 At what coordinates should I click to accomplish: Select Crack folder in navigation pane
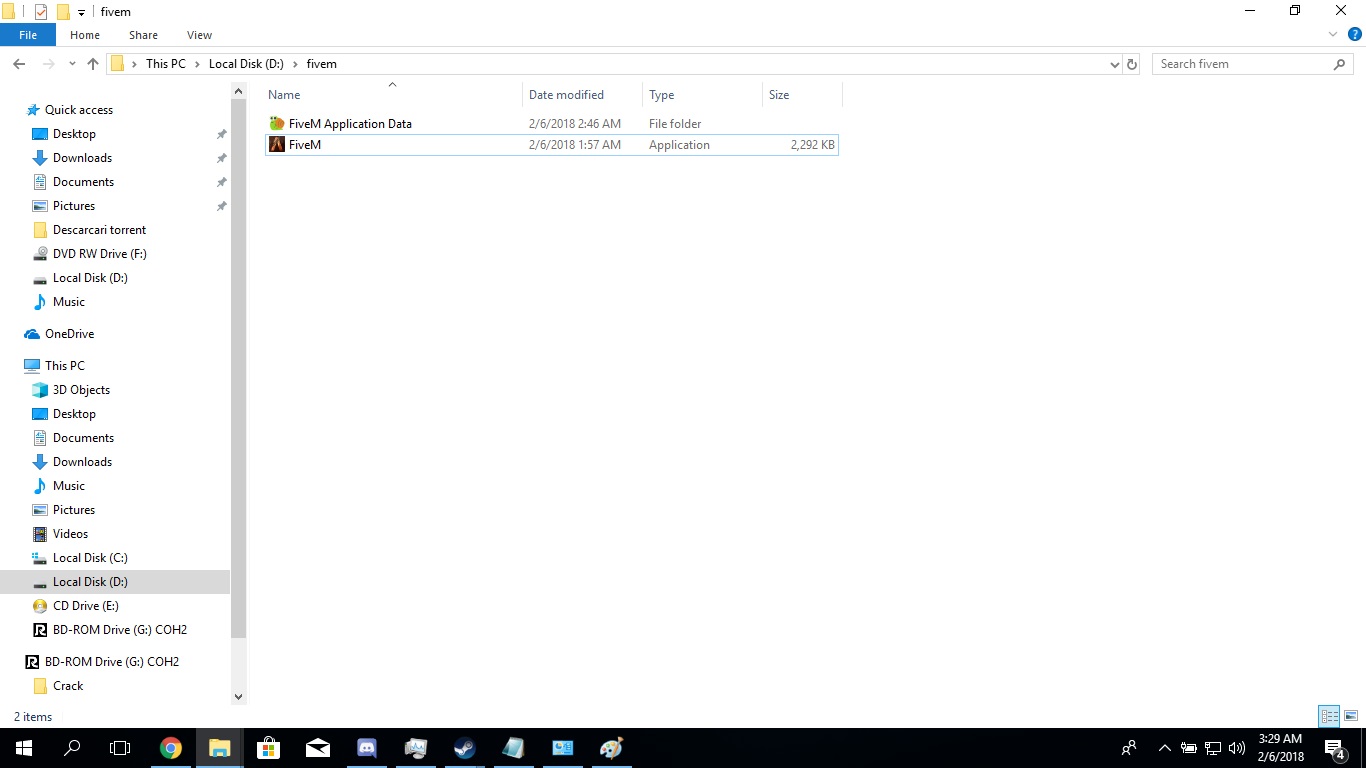(68, 686)
